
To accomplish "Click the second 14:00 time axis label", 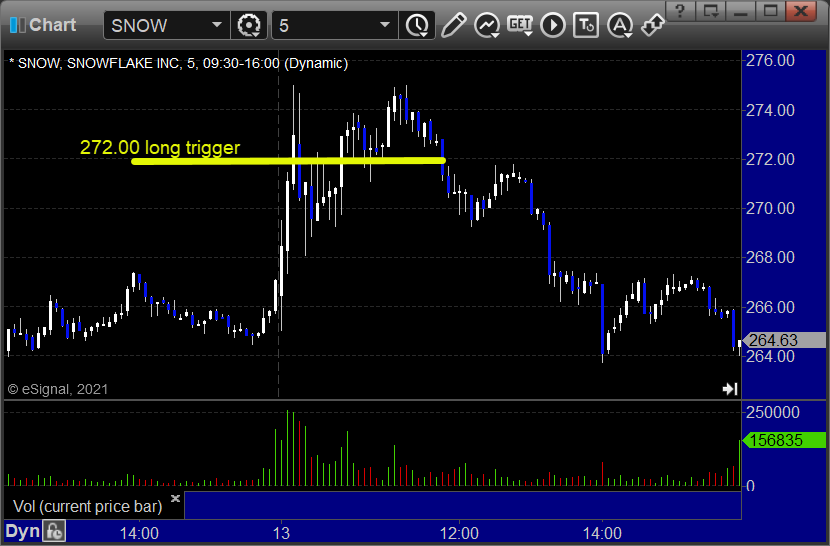I will [602, 533].
